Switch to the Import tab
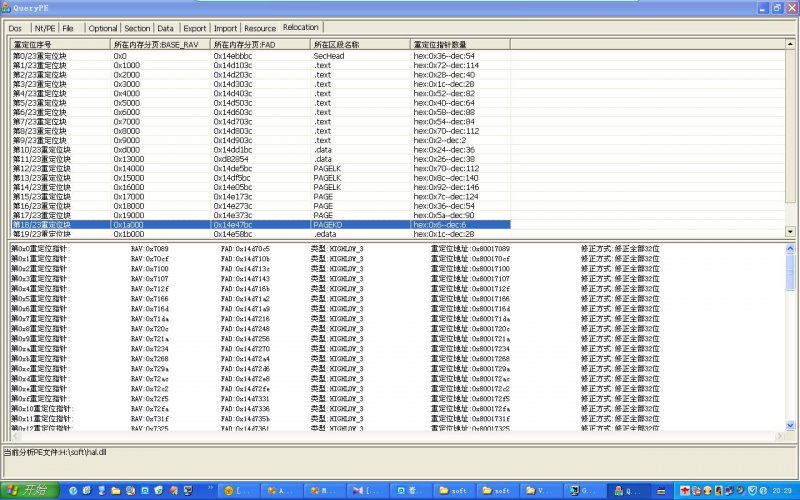800x500 pixels. click(225, 28)
